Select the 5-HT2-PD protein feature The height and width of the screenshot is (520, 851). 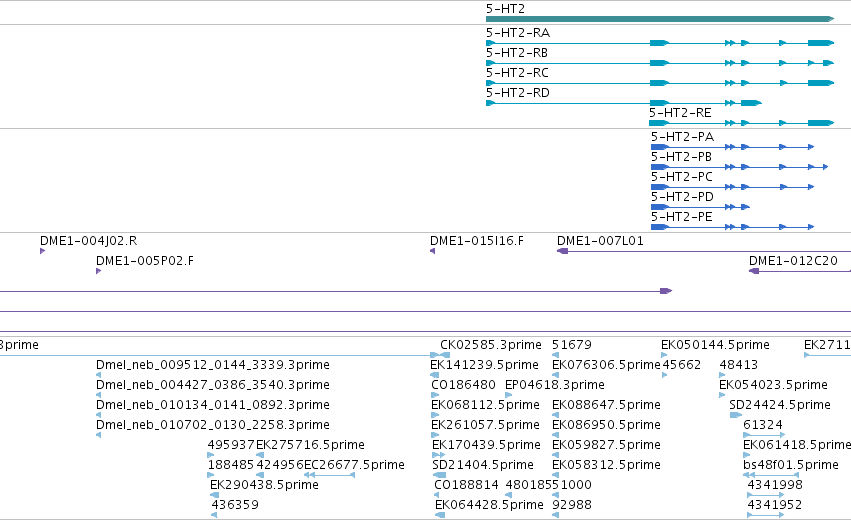pos(700,207)
